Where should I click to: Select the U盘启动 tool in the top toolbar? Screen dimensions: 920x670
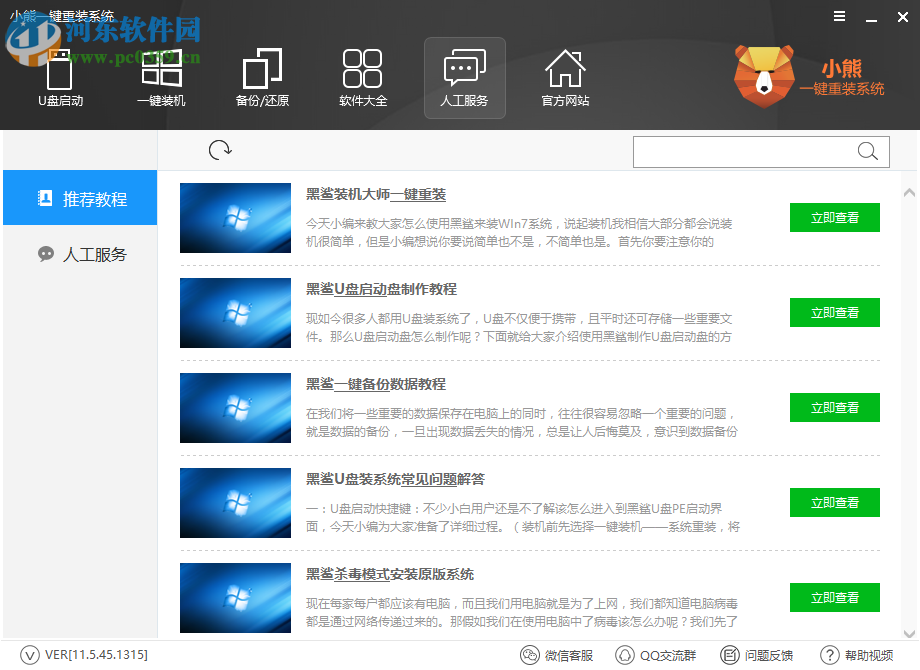click(x=60, y=78)
